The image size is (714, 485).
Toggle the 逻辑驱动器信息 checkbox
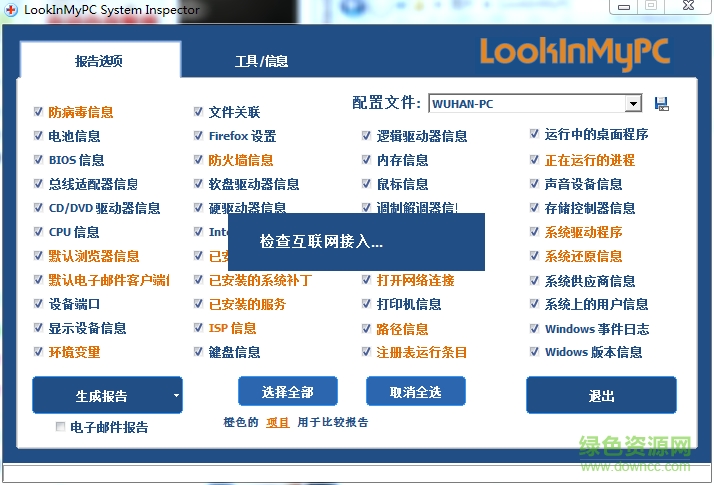click(366, 135)
